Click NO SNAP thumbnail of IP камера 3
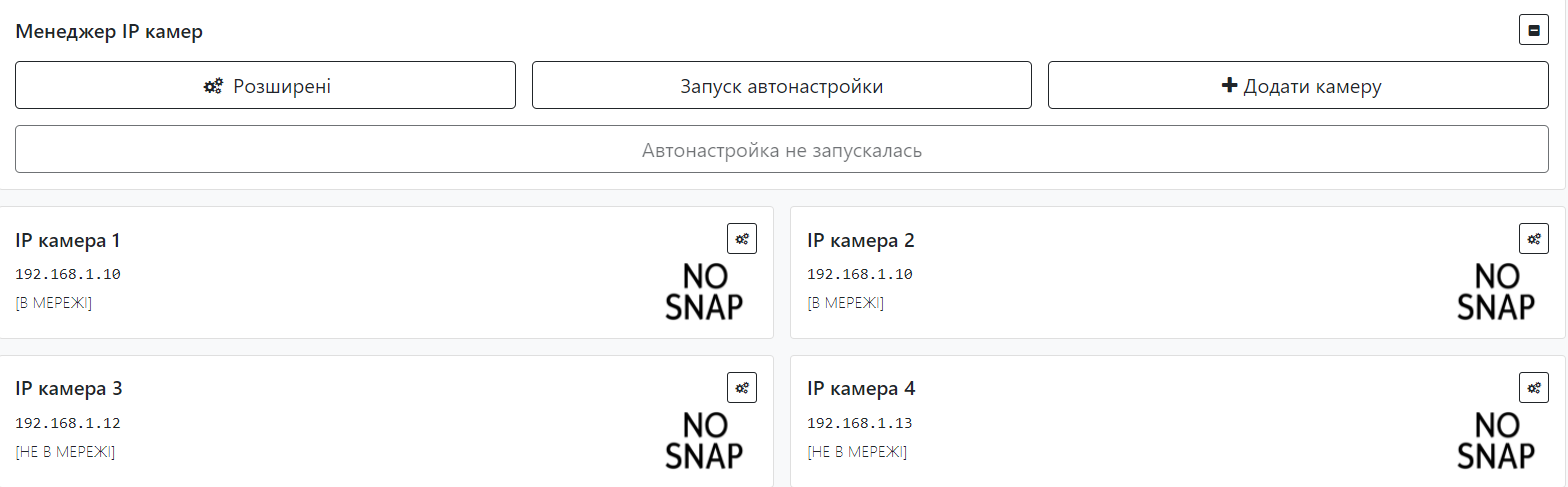Viewport: 1568px width, 487px height. pos(704,440)
